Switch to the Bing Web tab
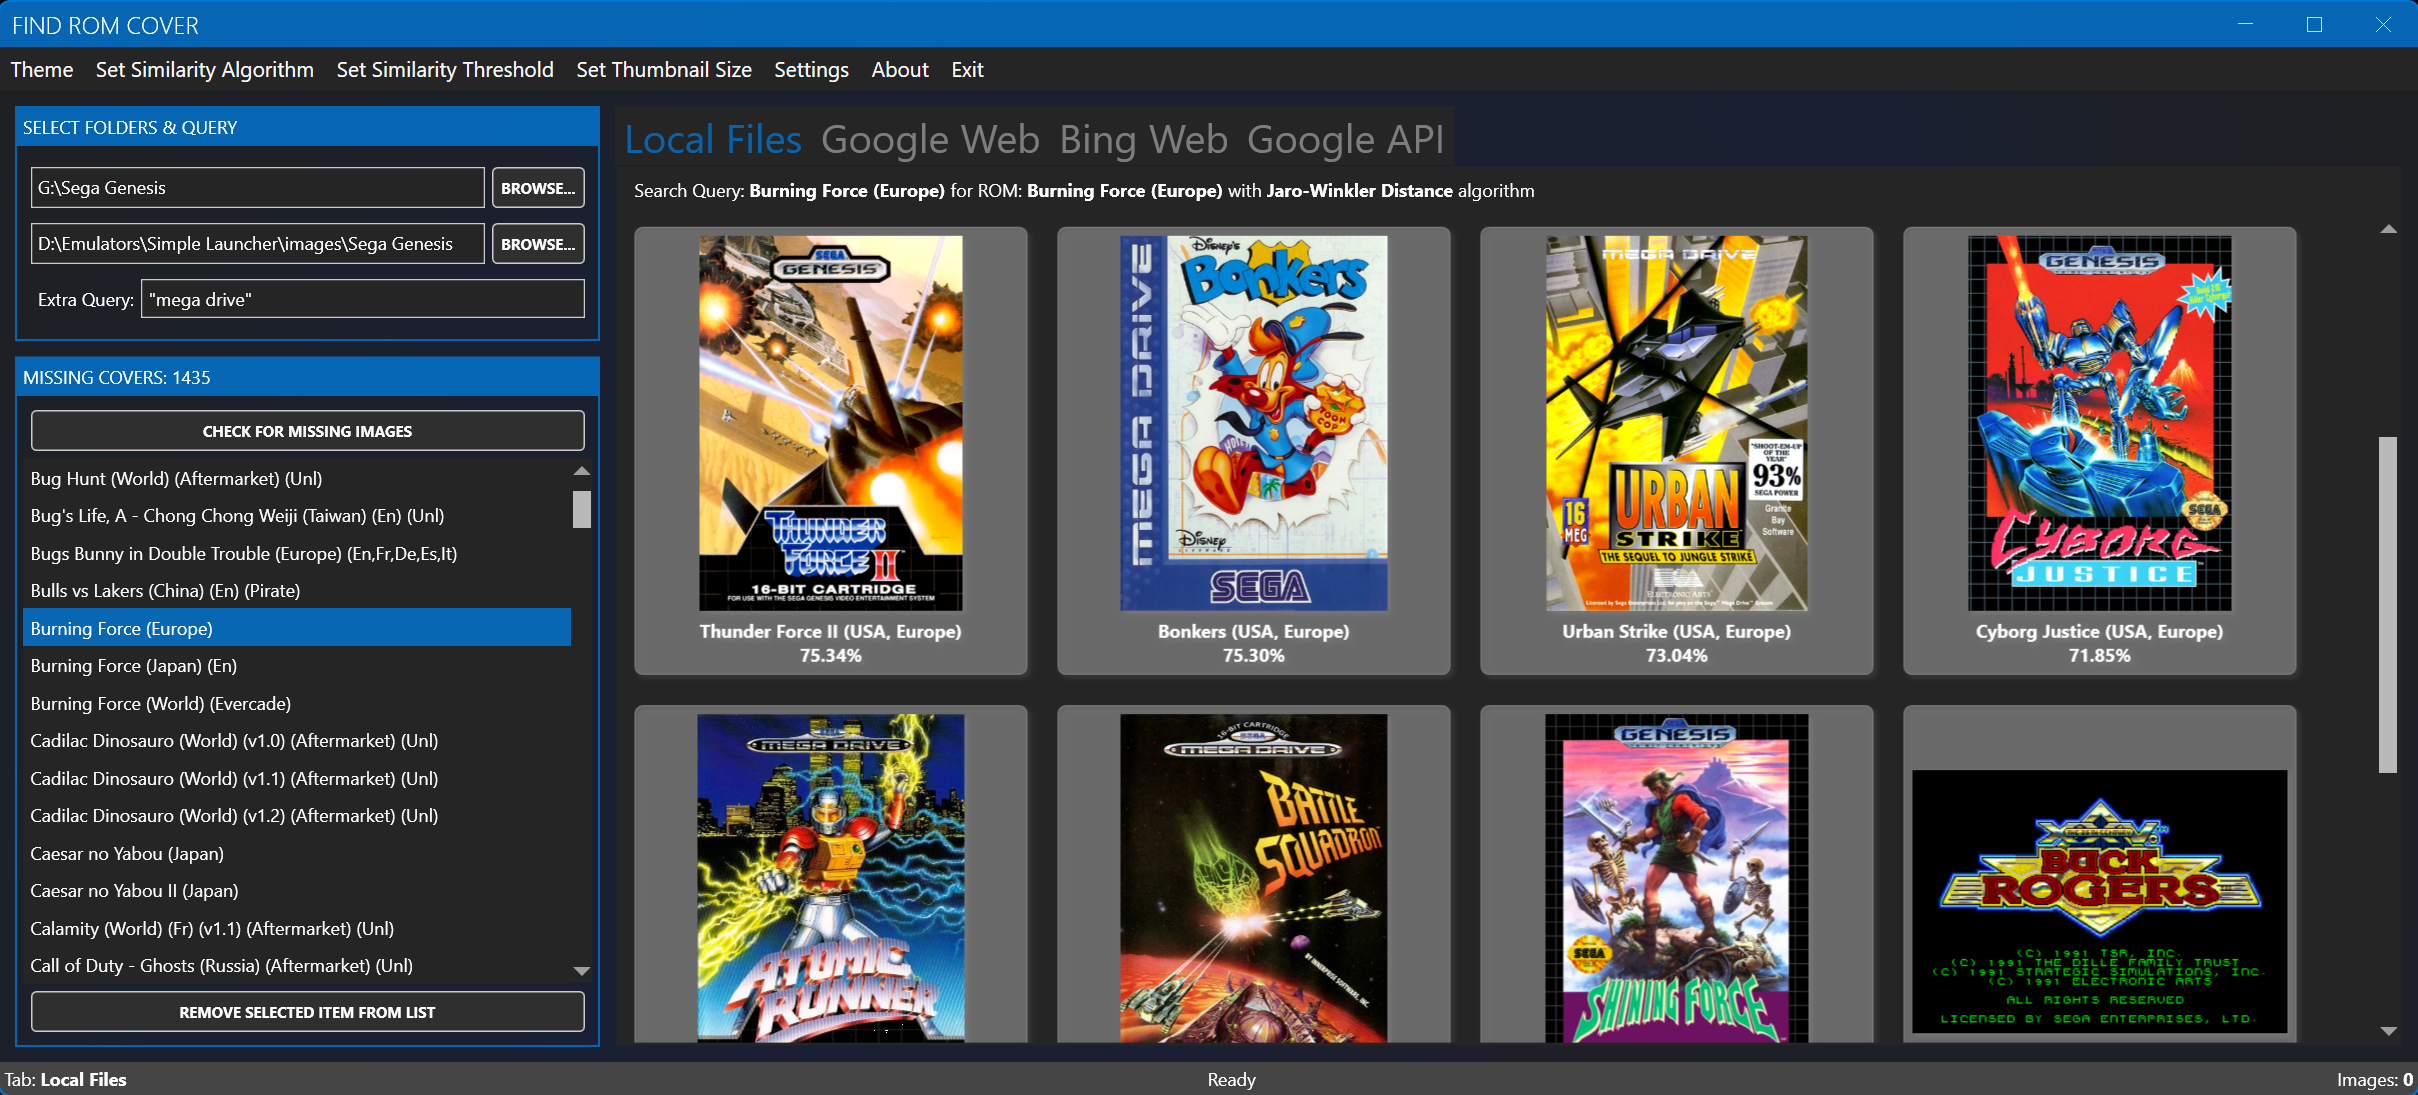This screenshot has height=1095, width=2418. [1143, 140]
